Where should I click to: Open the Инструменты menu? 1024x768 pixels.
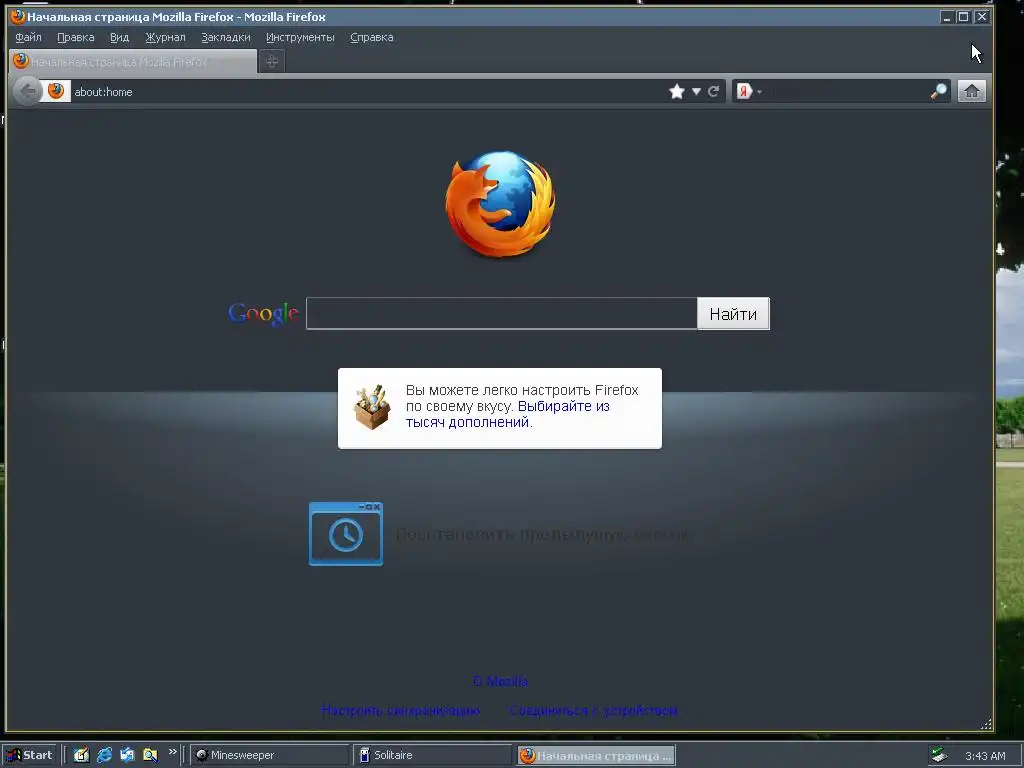tap(300, 37)
